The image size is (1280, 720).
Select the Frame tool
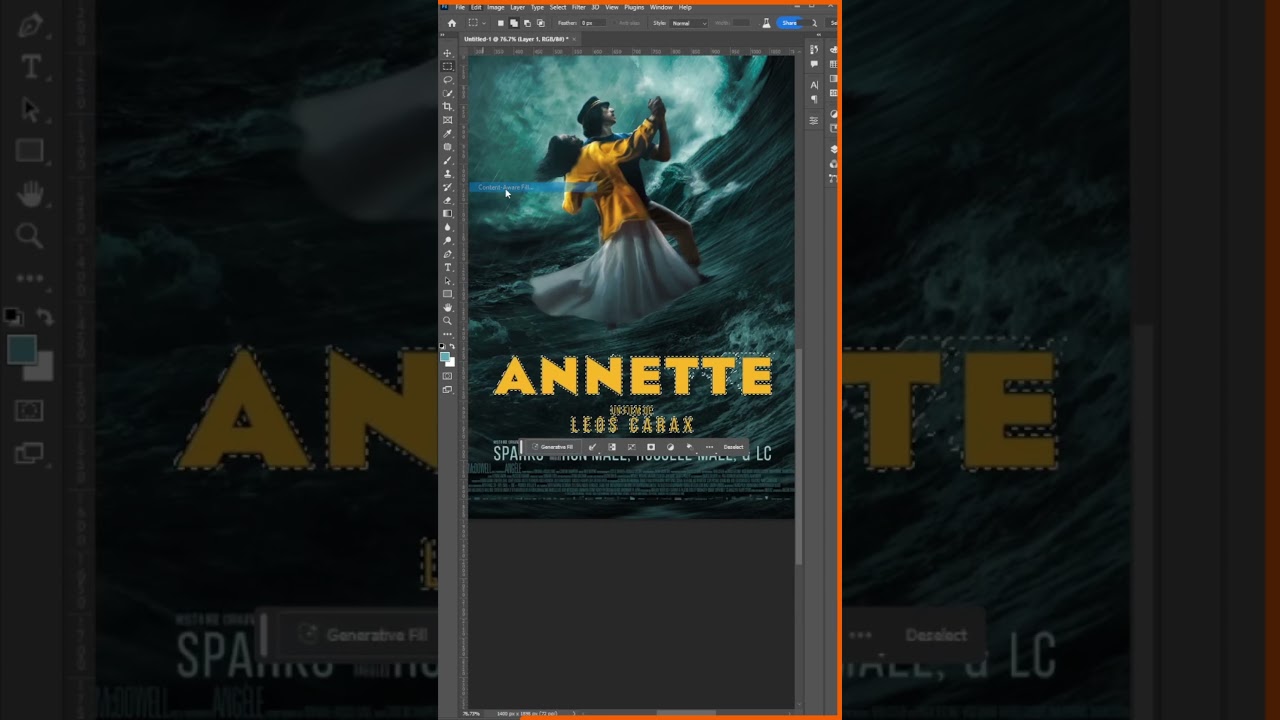[447, 119]
